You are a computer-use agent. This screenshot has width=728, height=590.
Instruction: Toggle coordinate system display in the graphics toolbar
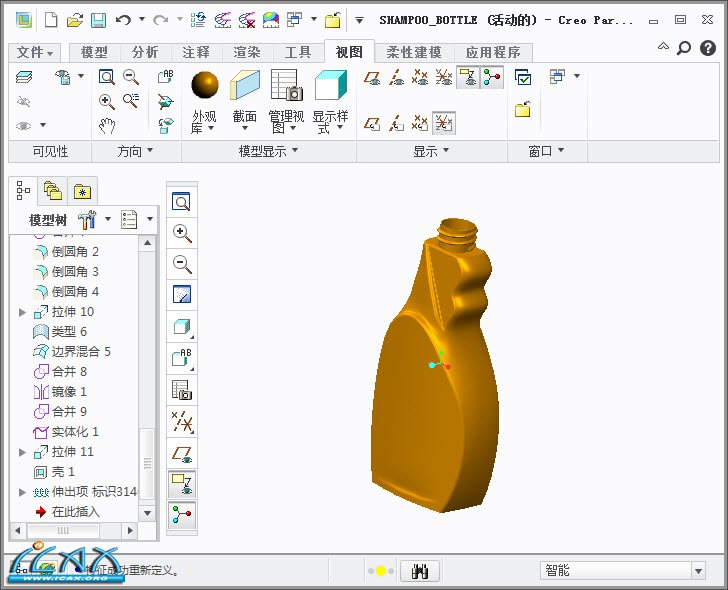coord(182,484)
